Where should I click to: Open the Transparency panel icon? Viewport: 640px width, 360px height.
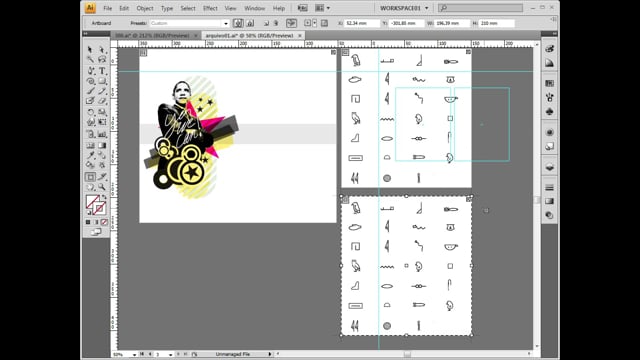click(550, 215)
